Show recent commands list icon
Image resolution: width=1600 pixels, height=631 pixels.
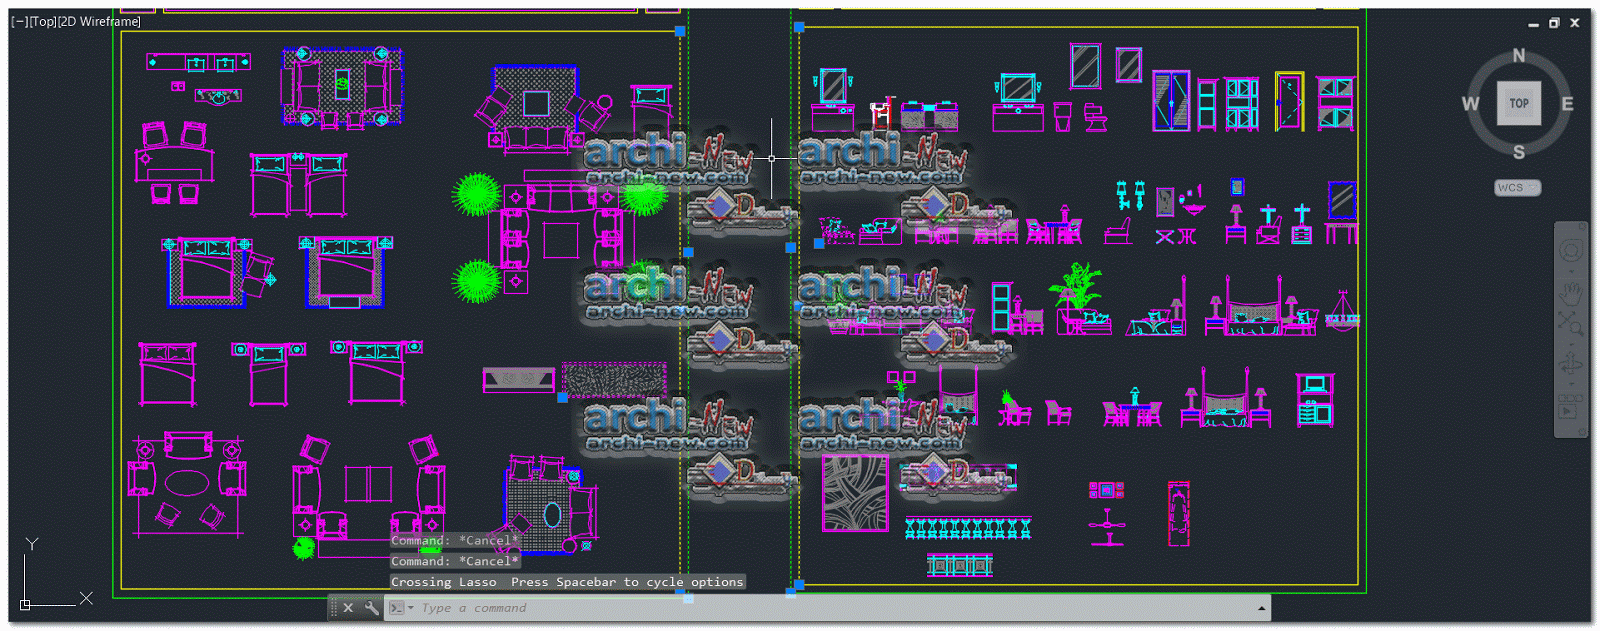click(396, 608)
